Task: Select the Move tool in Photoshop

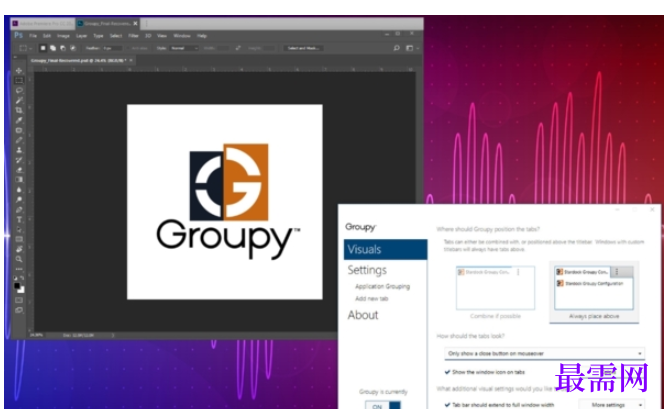Action: [x=19, y=70]
